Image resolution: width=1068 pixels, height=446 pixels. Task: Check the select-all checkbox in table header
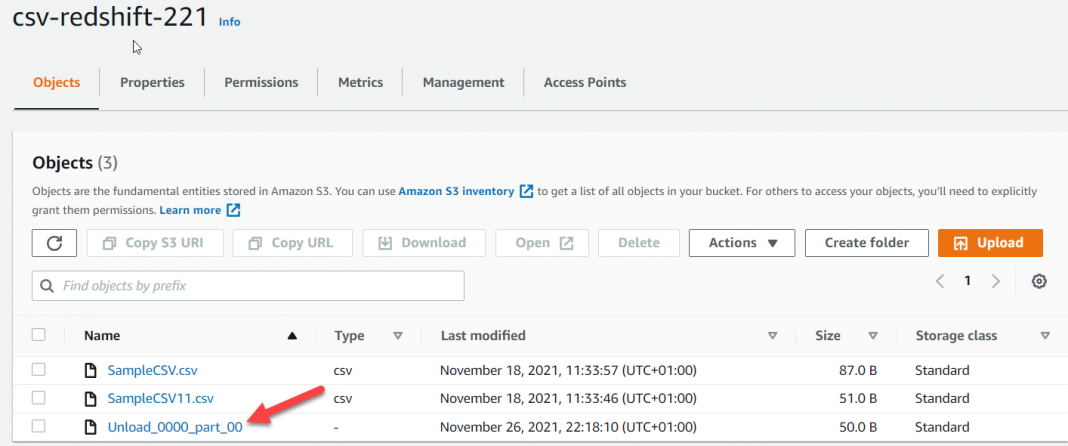39,335
